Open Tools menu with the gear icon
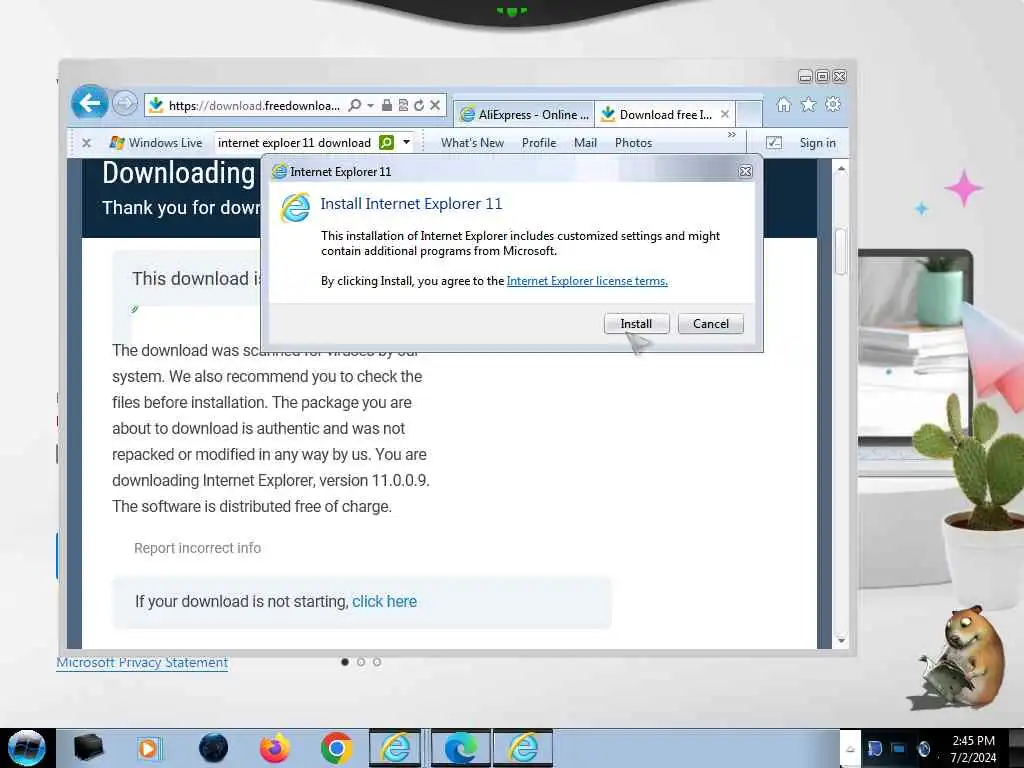The height and width of the screenshot is (768, 1024). 833,104
